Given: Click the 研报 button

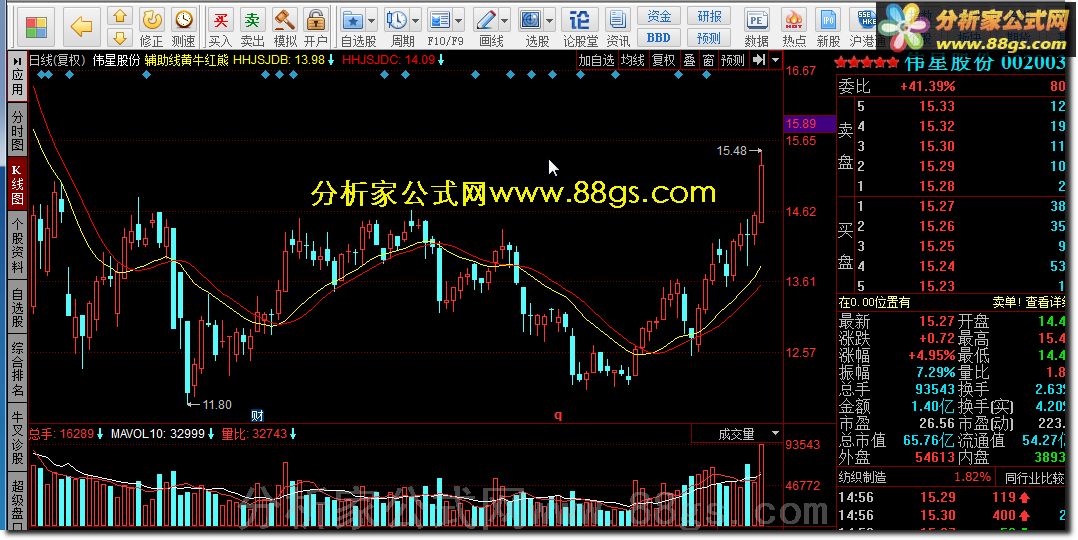Looking at the screenshot, I should coord(710,16).
